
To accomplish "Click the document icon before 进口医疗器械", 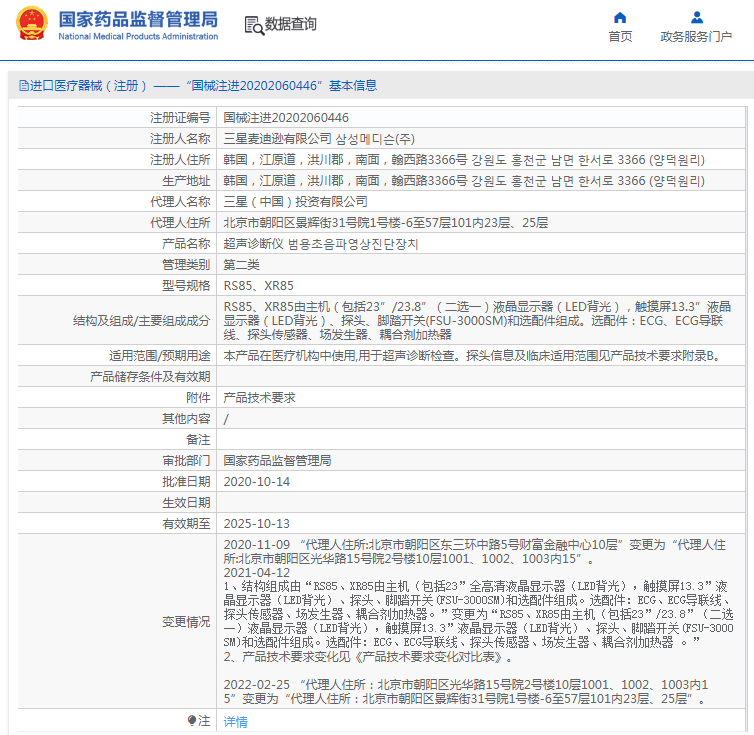I will pyautogui.click(x=23, y=86).
